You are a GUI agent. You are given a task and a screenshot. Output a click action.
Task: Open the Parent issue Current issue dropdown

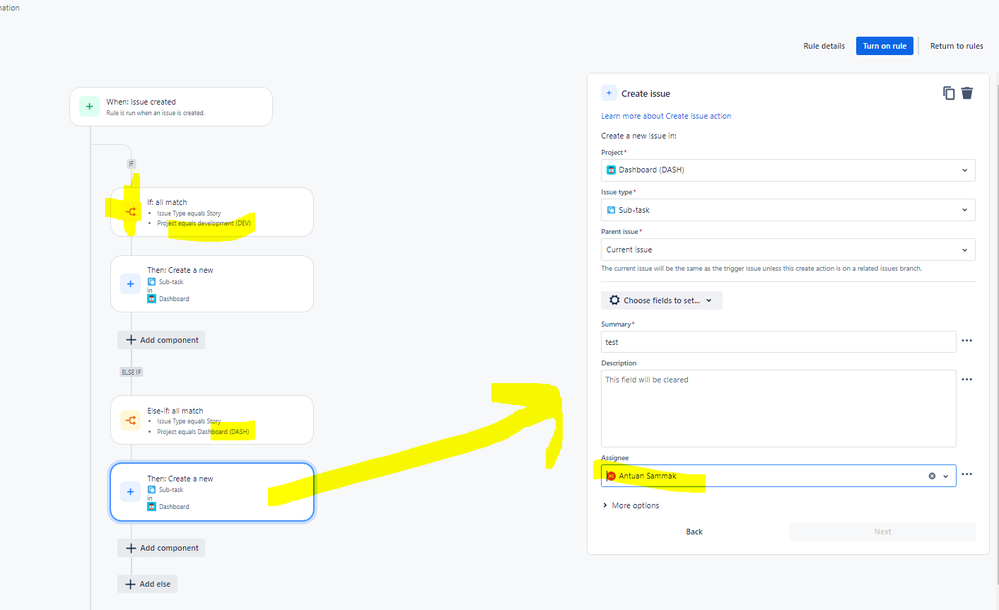click(x=788, y=249)
